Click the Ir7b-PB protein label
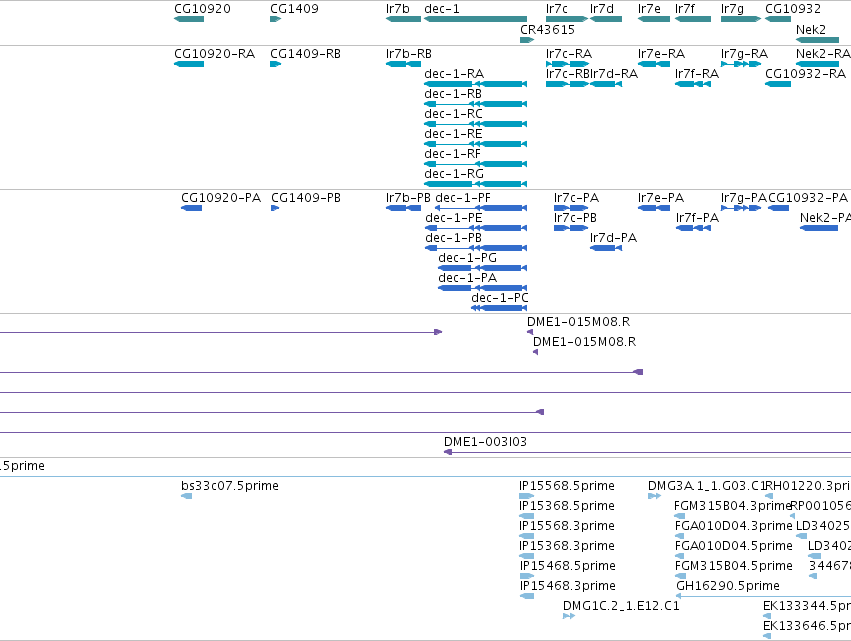 click(408, 198)
